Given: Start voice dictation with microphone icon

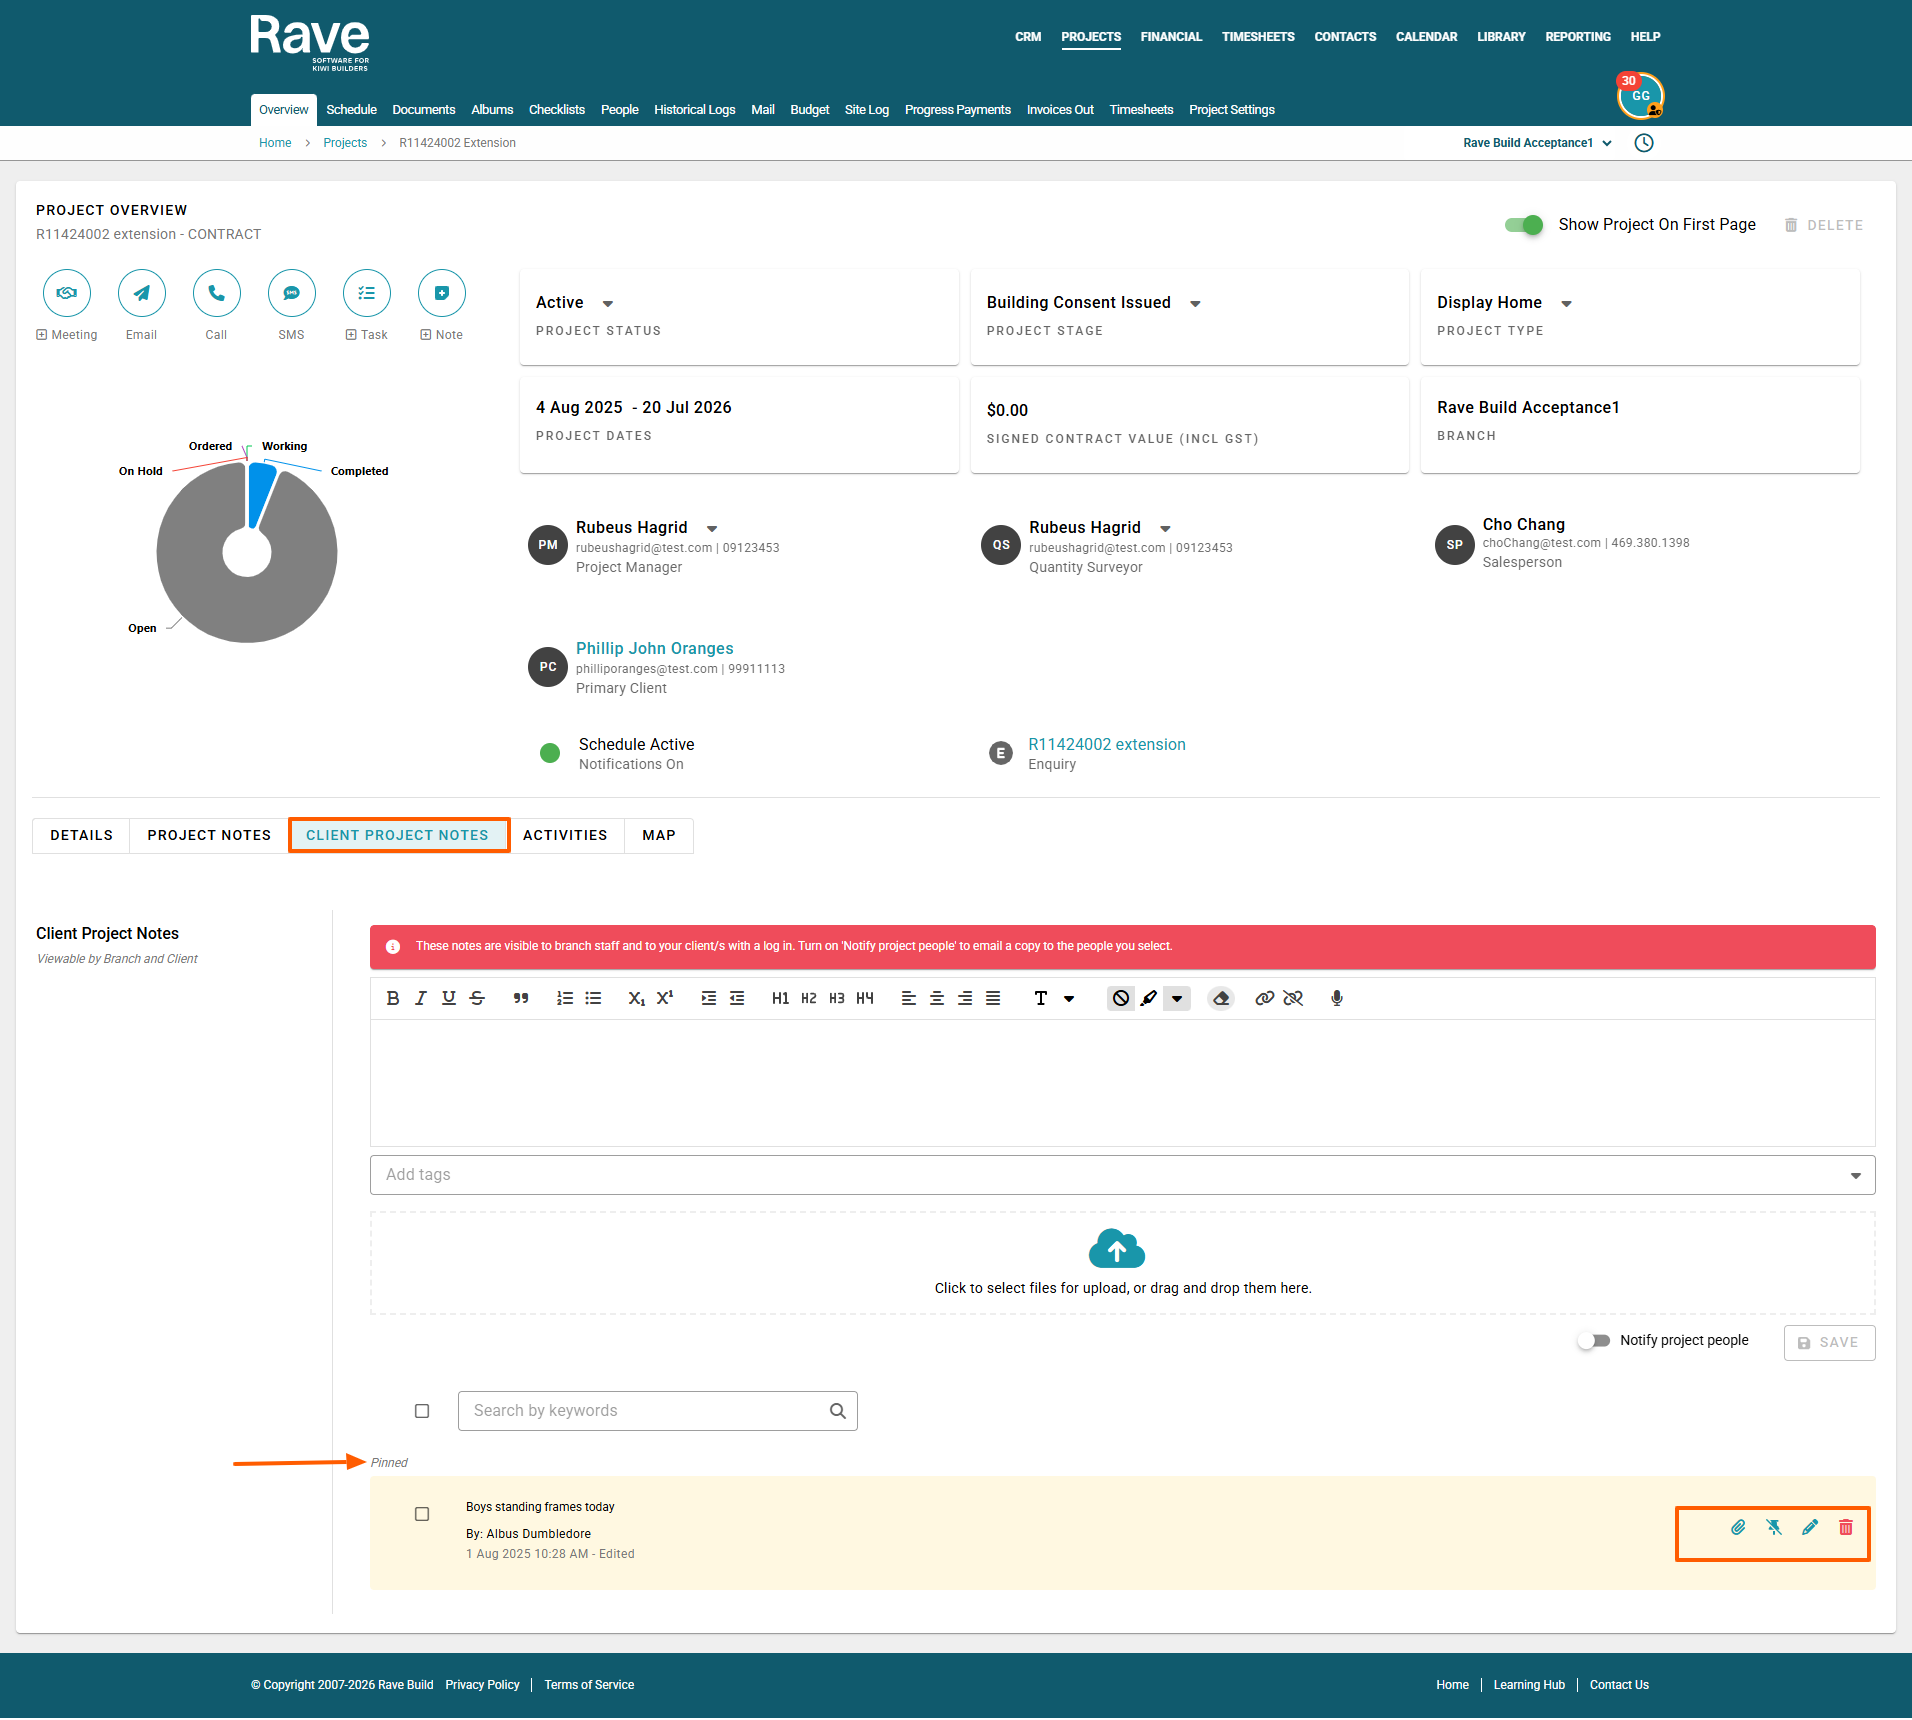Looking at the screenshot, I should click(1337, 998).
